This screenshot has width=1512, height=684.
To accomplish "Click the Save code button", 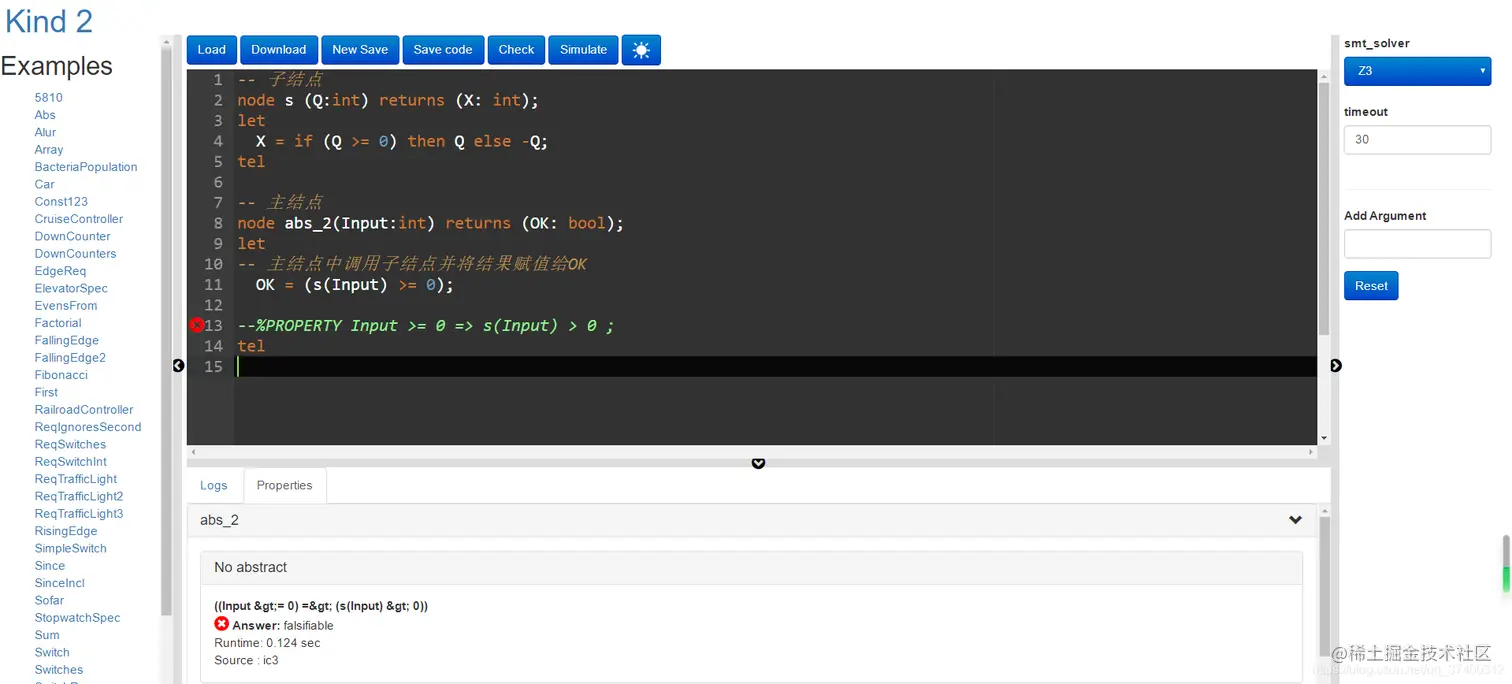I will click(443, 50).
